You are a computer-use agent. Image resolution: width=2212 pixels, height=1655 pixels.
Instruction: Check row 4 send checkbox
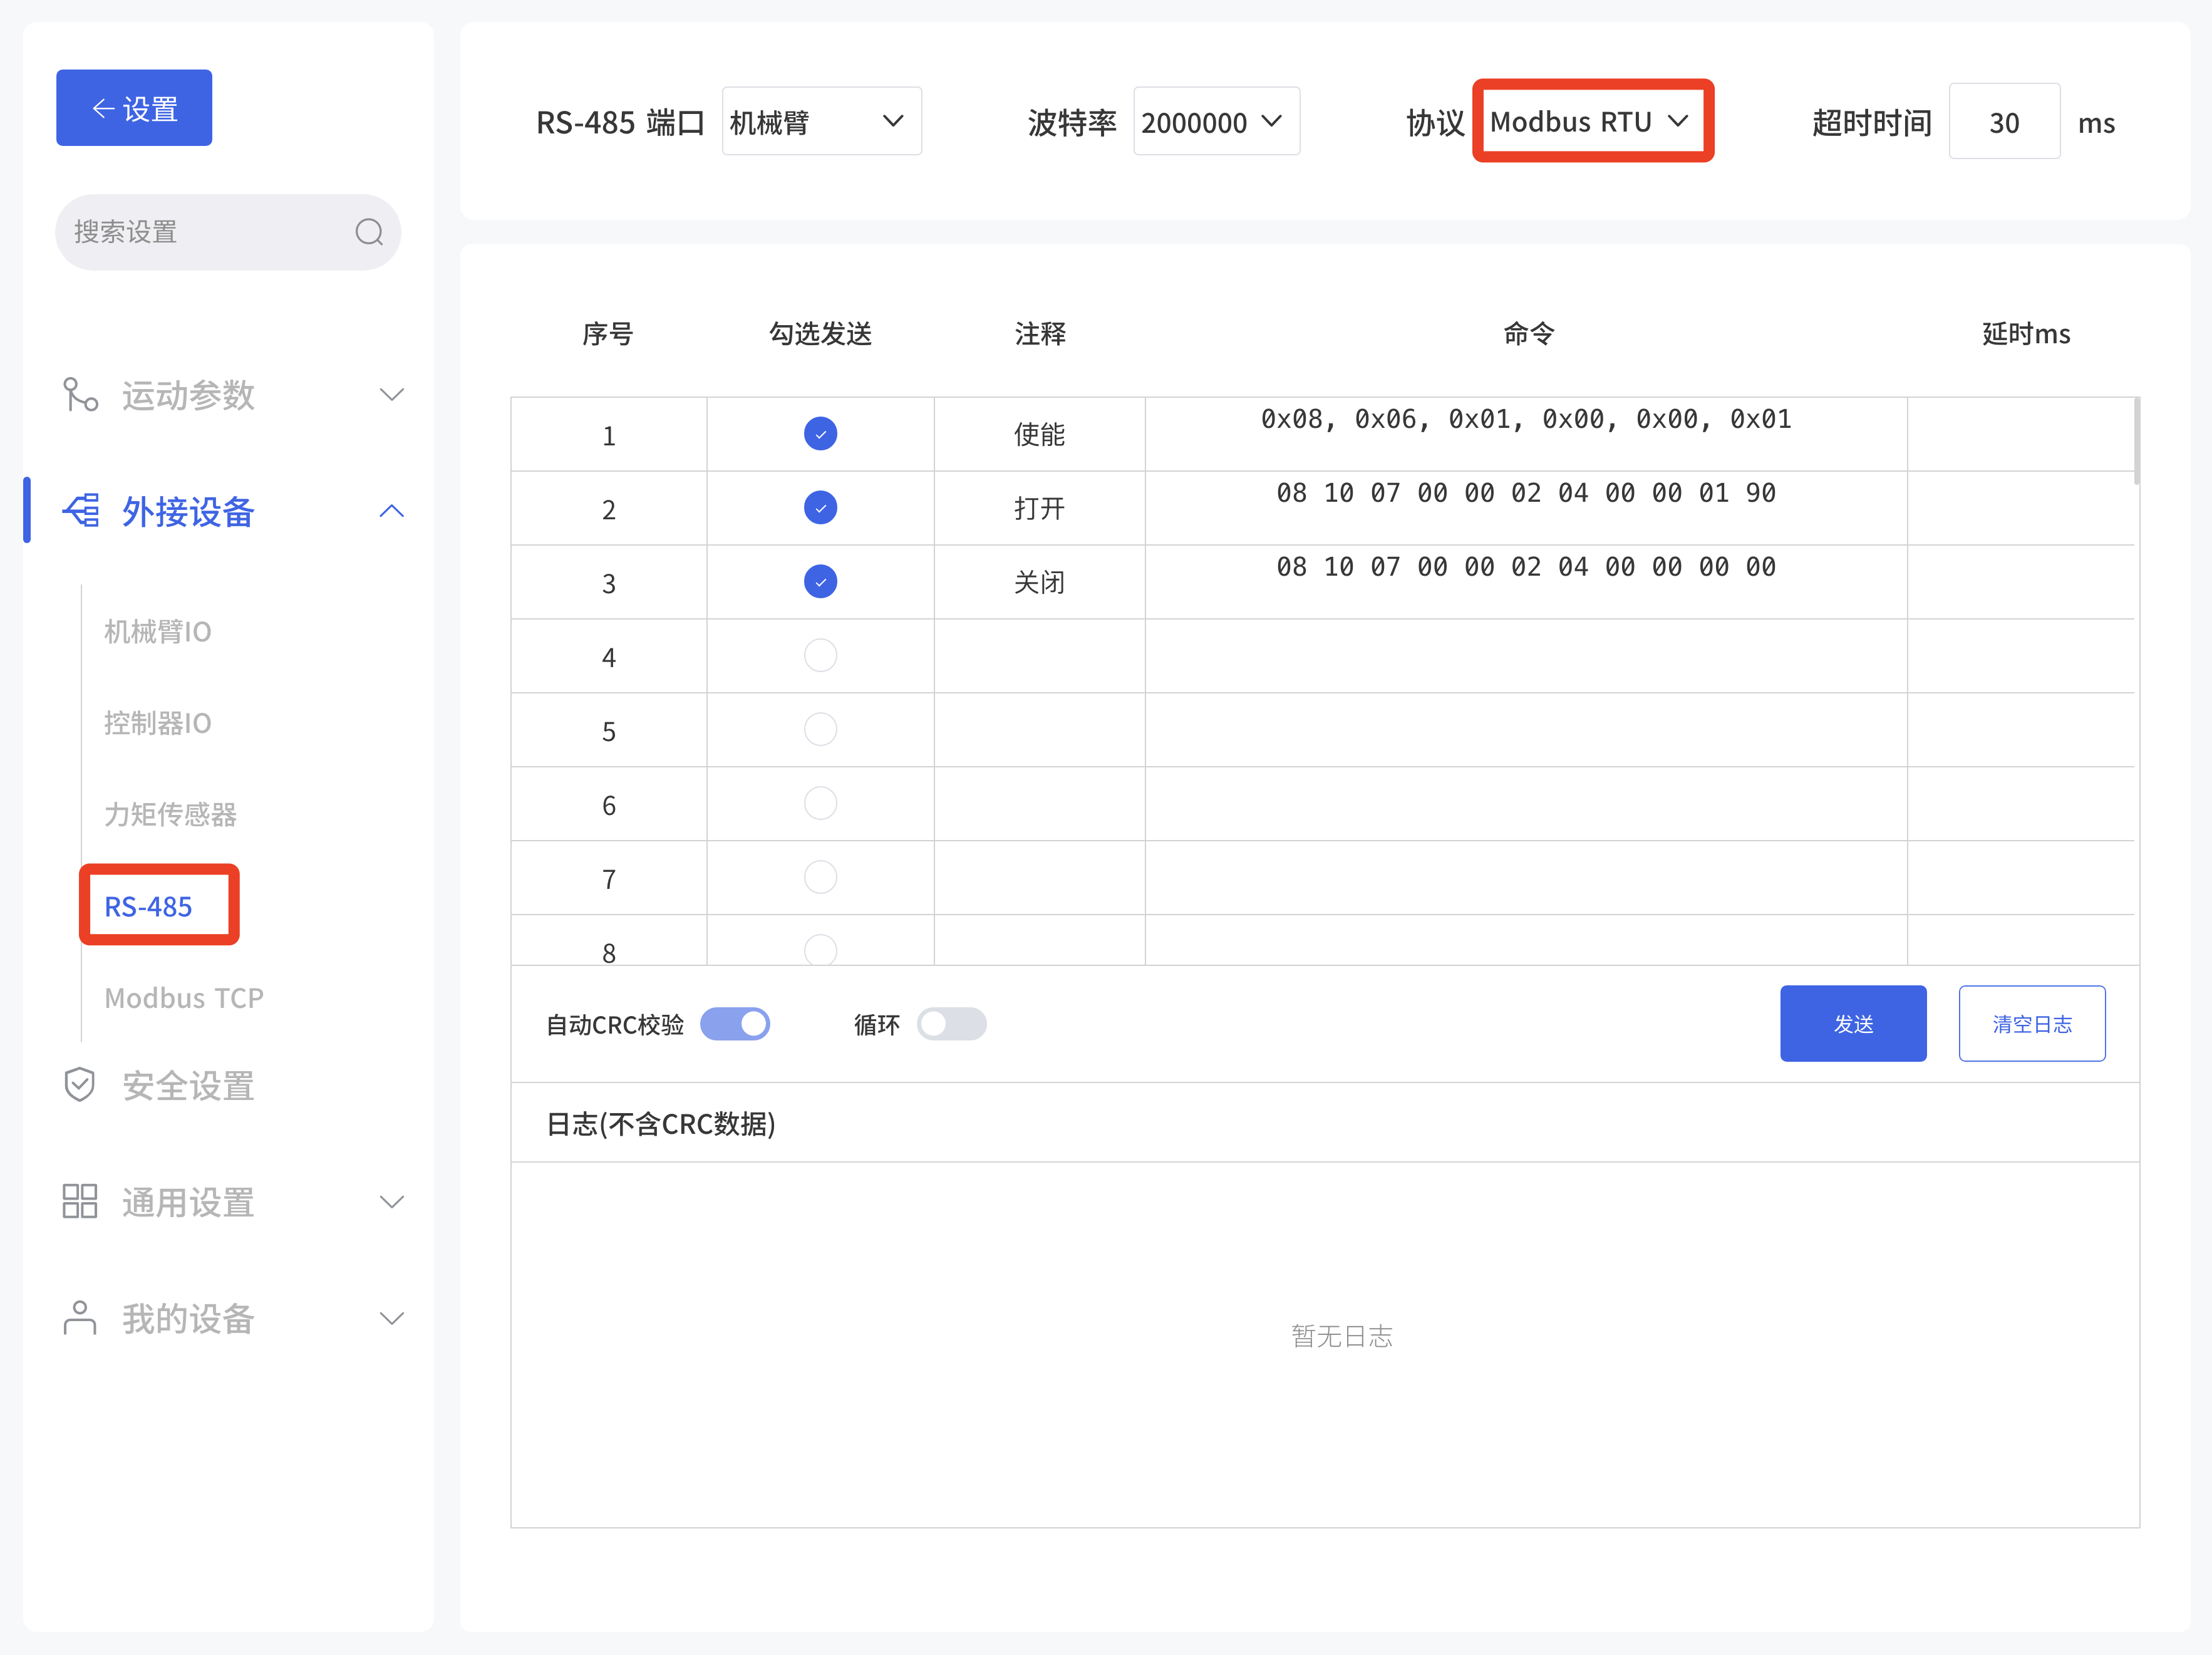[820, 655]
